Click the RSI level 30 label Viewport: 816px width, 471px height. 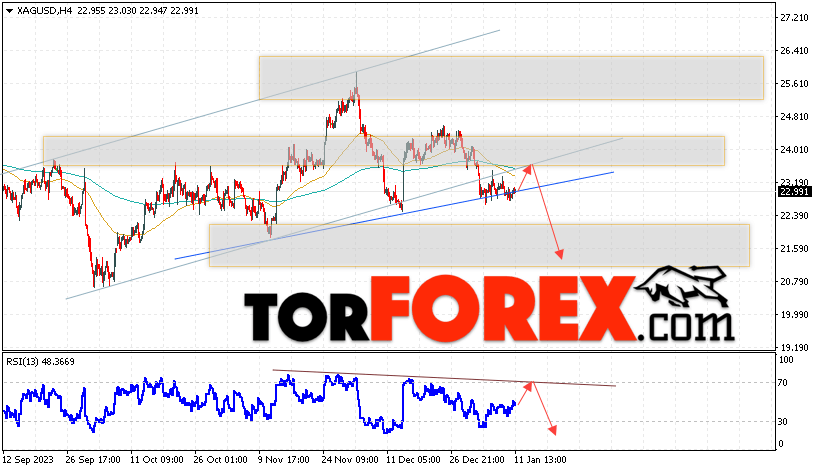(783, 422)
